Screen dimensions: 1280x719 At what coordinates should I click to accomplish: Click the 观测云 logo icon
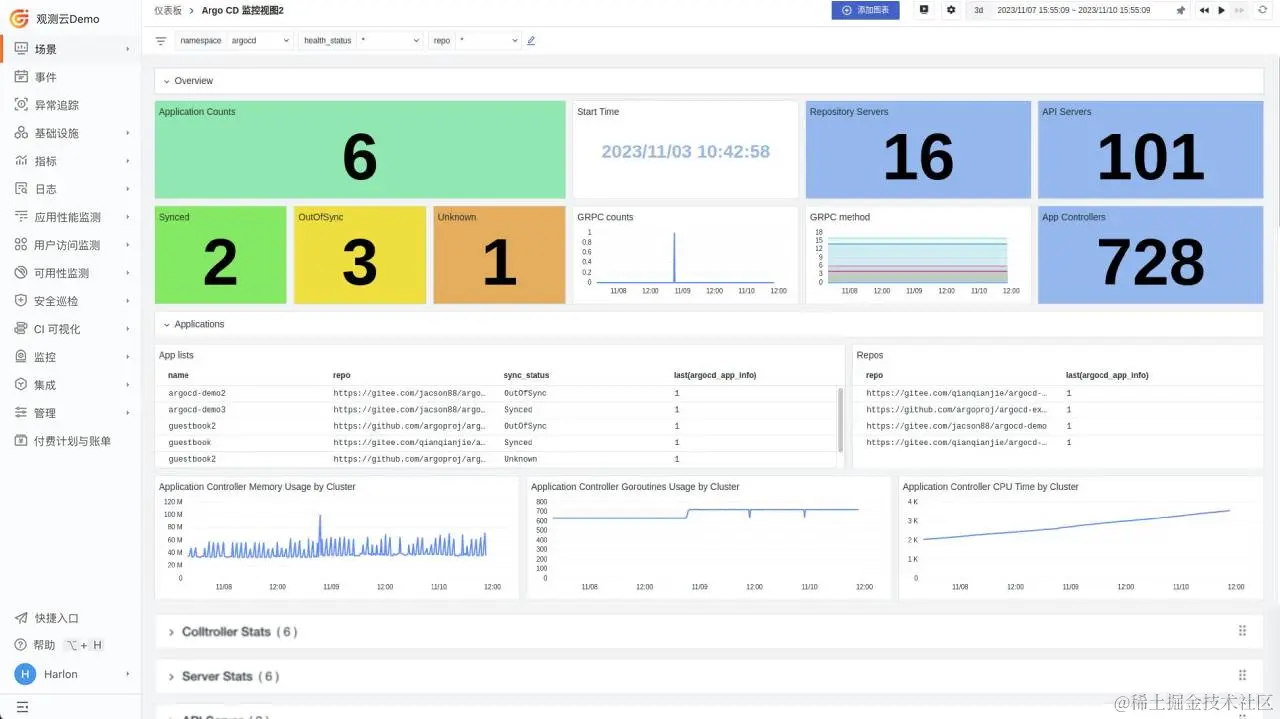pyautogui.click(x=19, y=18)
